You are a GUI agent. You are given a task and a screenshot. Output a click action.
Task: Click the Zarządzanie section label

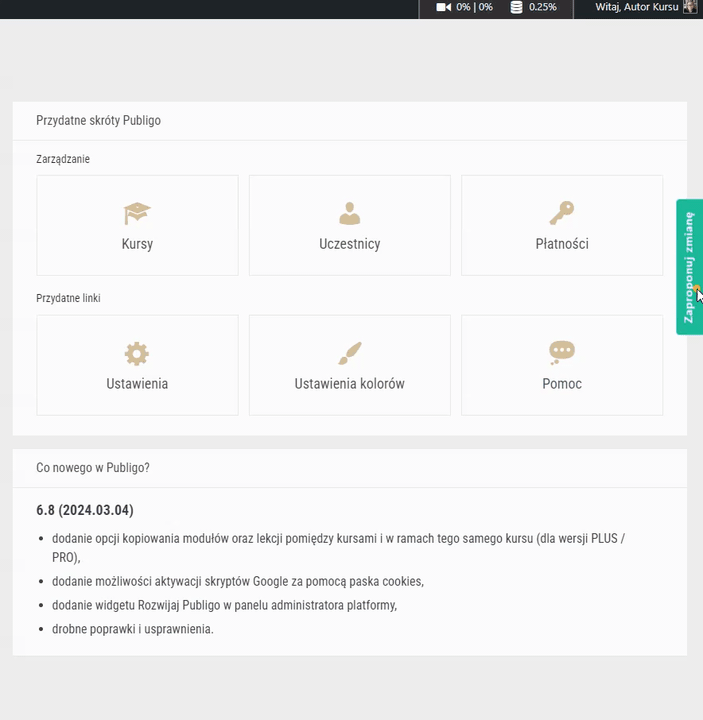point(63,159)
